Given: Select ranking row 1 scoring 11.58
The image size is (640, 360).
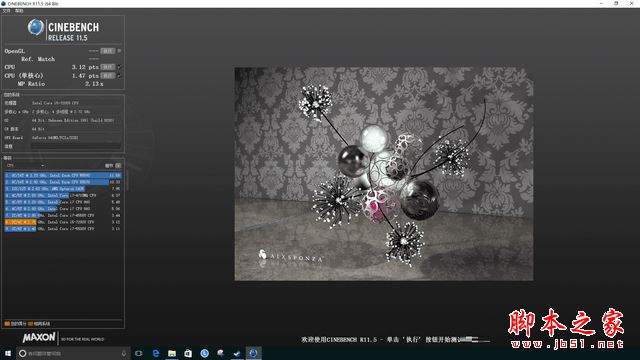Looking at the screenshot, I should click(x=63, y=176).
